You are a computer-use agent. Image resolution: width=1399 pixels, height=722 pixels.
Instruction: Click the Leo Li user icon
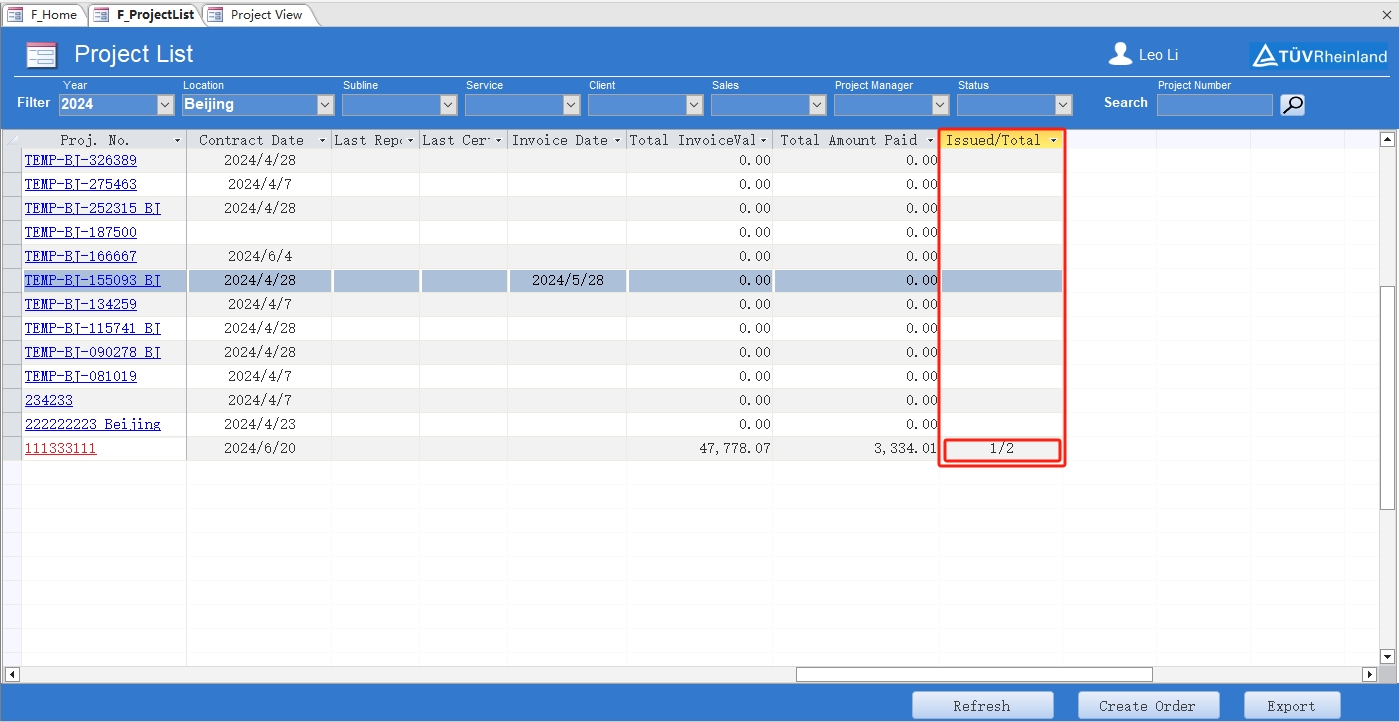coord(1120,54)
